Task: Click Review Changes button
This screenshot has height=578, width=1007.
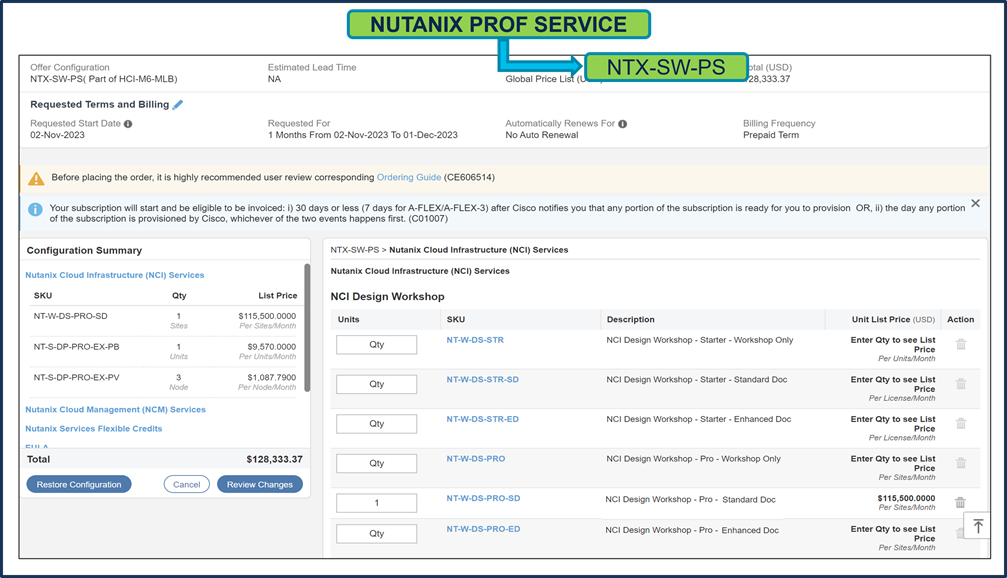Action: click(x=259, y=484)
